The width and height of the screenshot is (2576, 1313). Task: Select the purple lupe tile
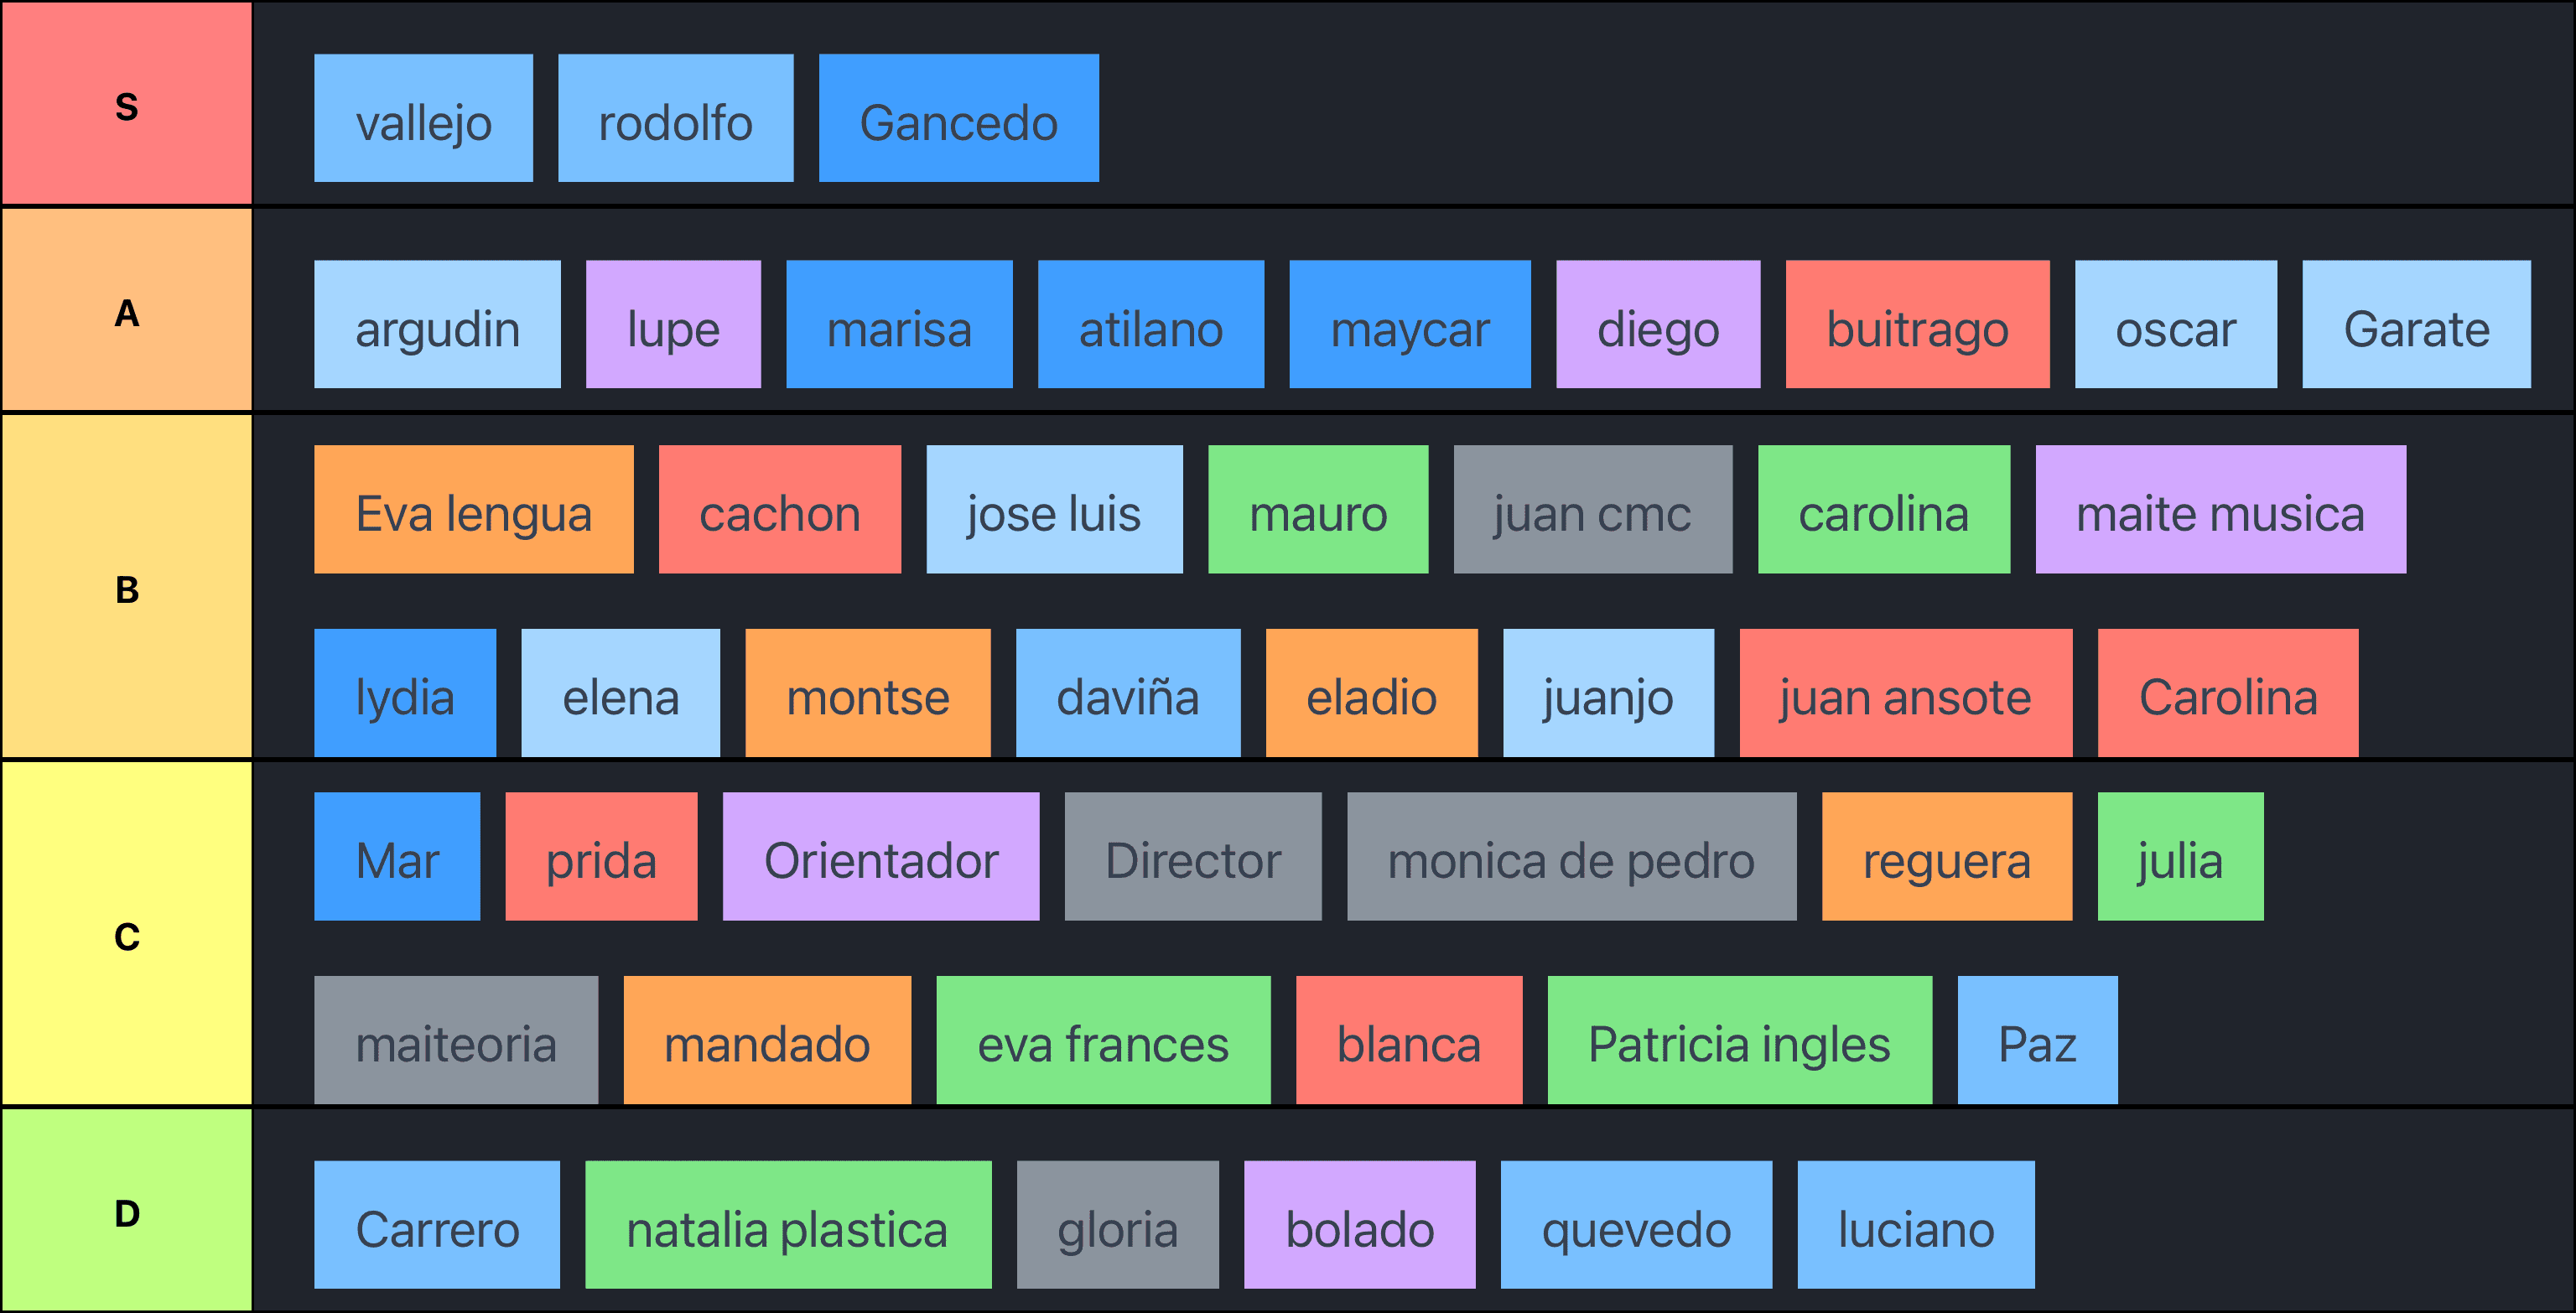(673, 324)
